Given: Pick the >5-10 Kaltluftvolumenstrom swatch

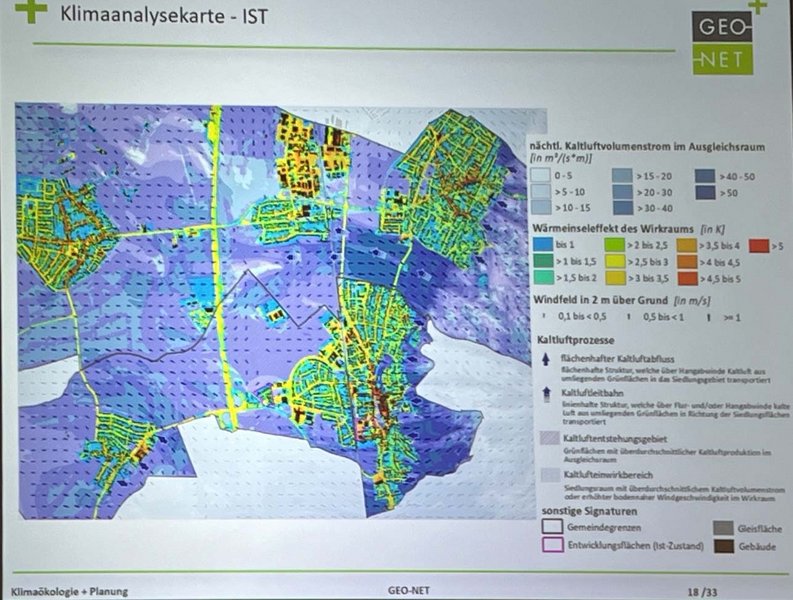Looking at the screenshot, I should tap(540, 191).
